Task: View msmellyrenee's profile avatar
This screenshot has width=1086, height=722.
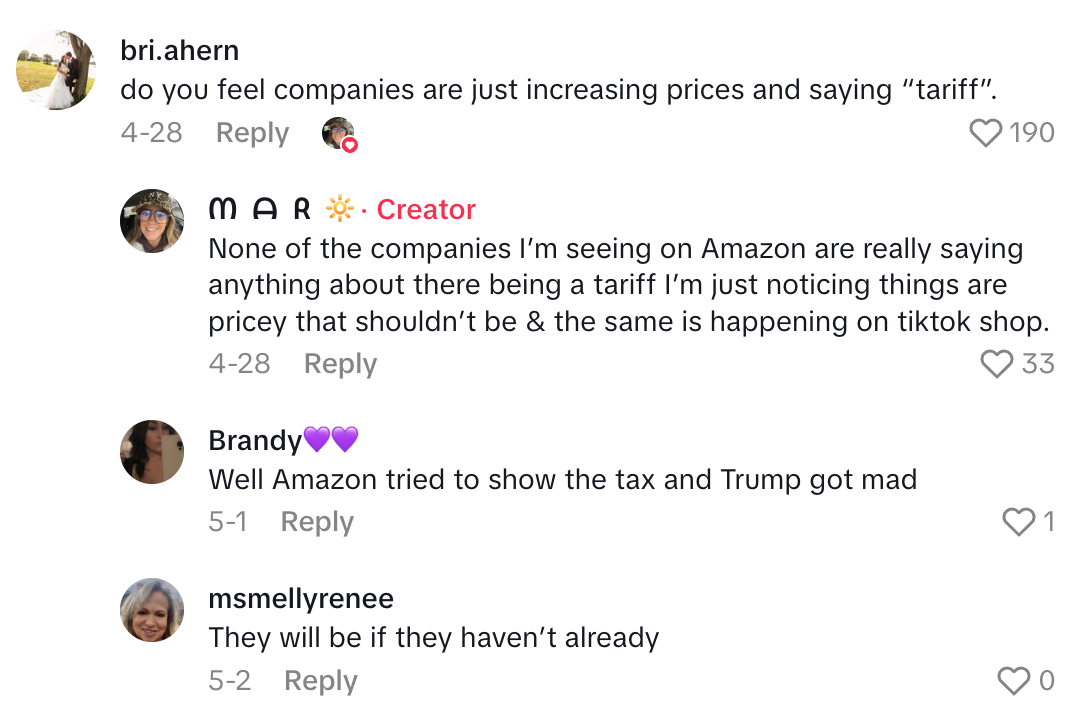Action: 152,610
